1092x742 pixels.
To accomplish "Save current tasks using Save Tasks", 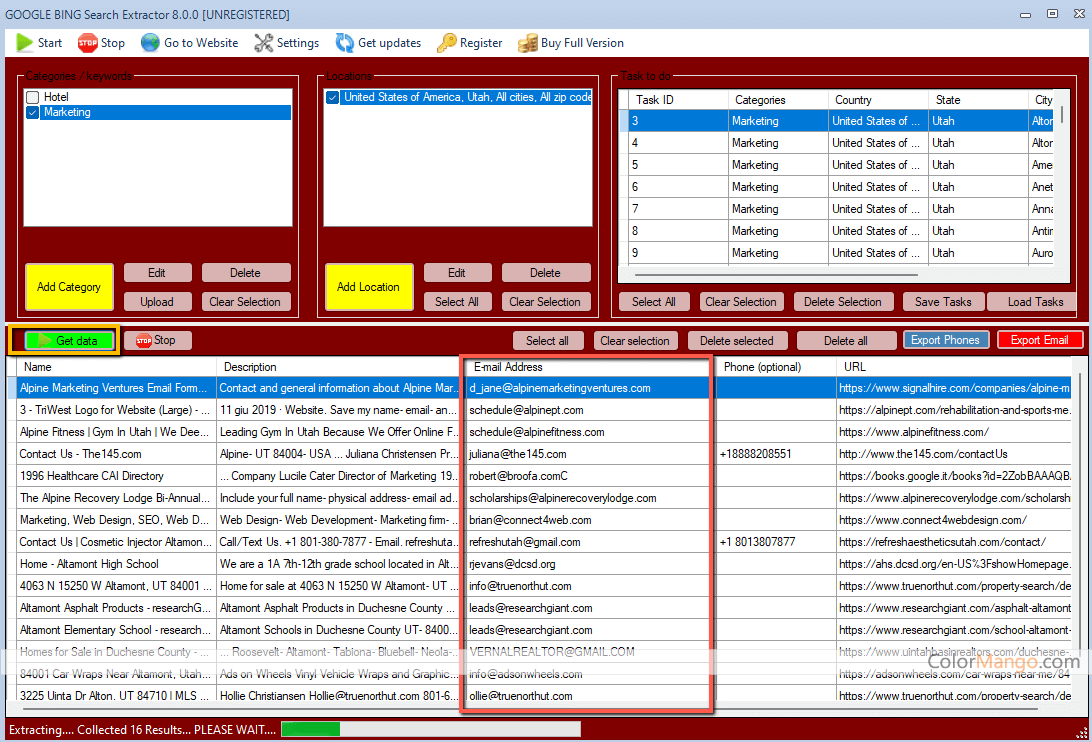I will 943,301.
